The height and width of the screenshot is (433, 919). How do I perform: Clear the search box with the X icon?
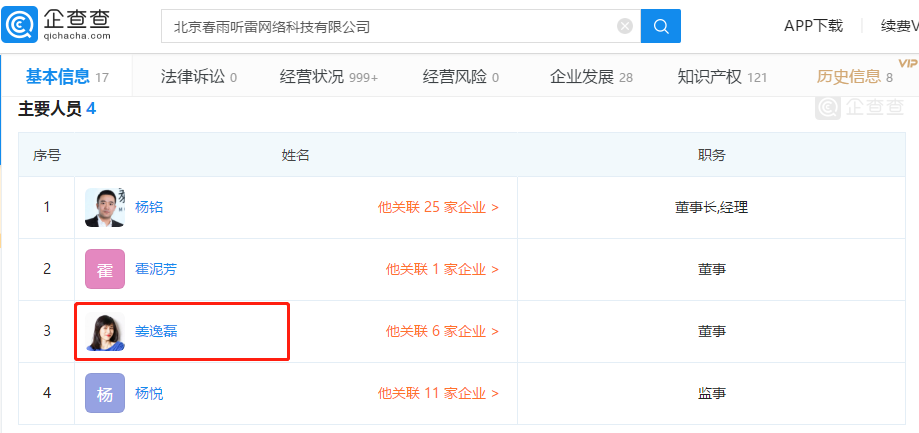[x=625, y=26]
